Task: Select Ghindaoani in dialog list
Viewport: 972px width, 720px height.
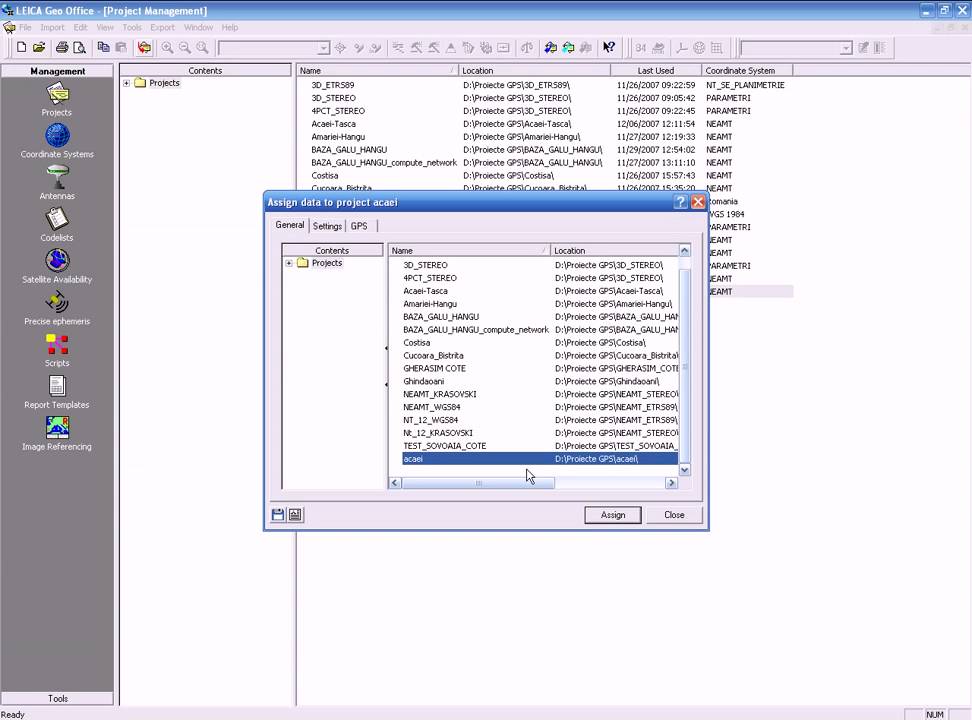Action: (x=423, y=381)
